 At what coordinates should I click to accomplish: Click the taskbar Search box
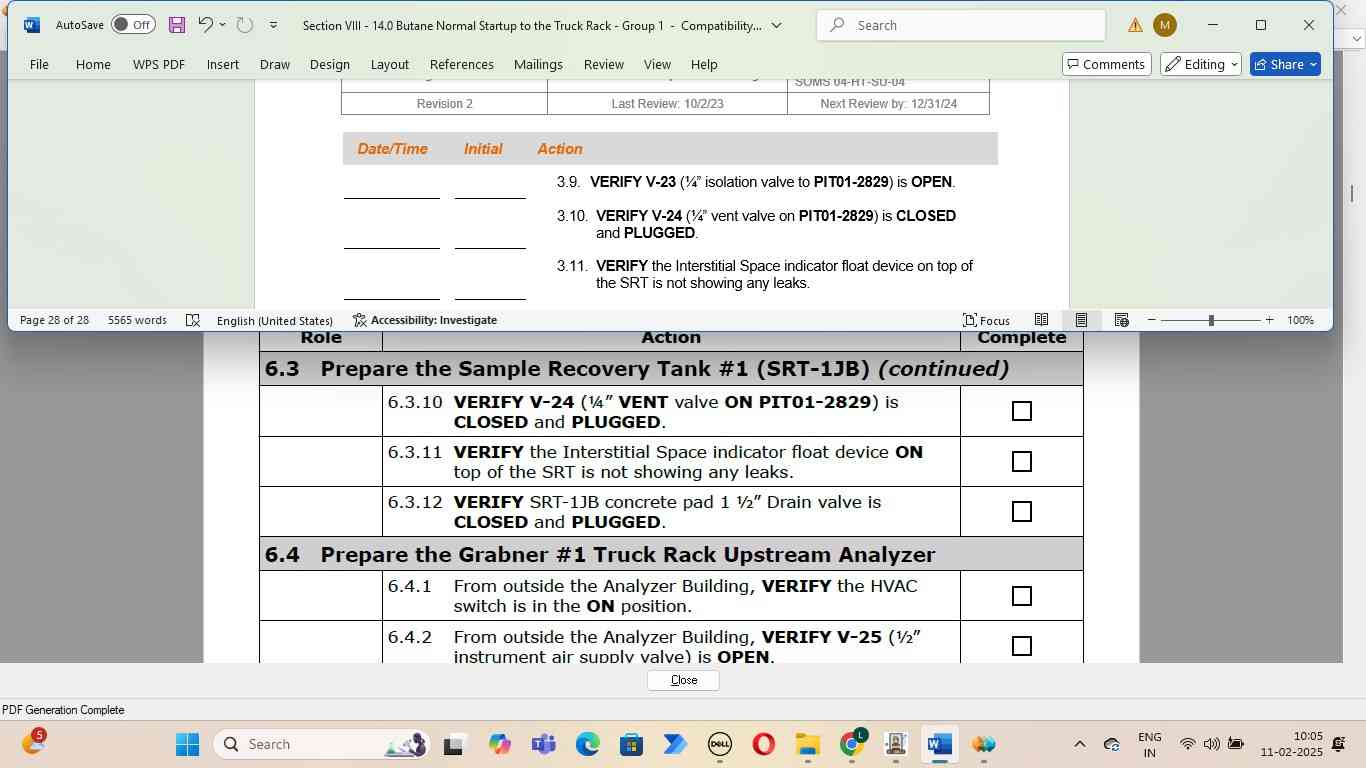(x=320, y=744)
